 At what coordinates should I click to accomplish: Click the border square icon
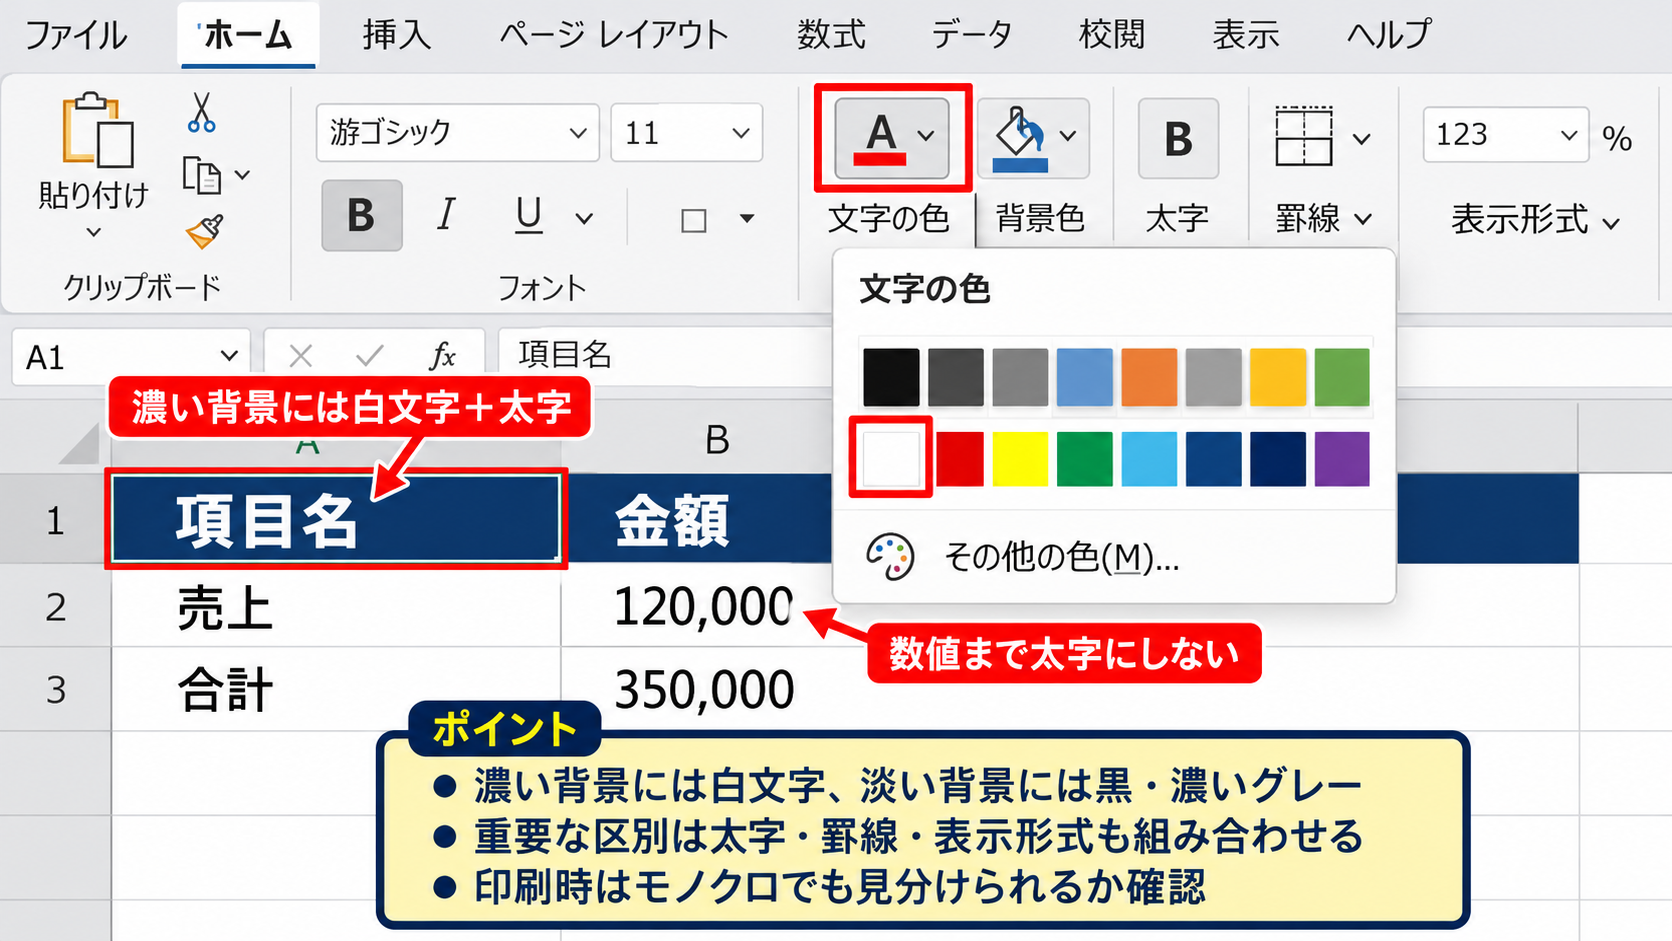693,220
